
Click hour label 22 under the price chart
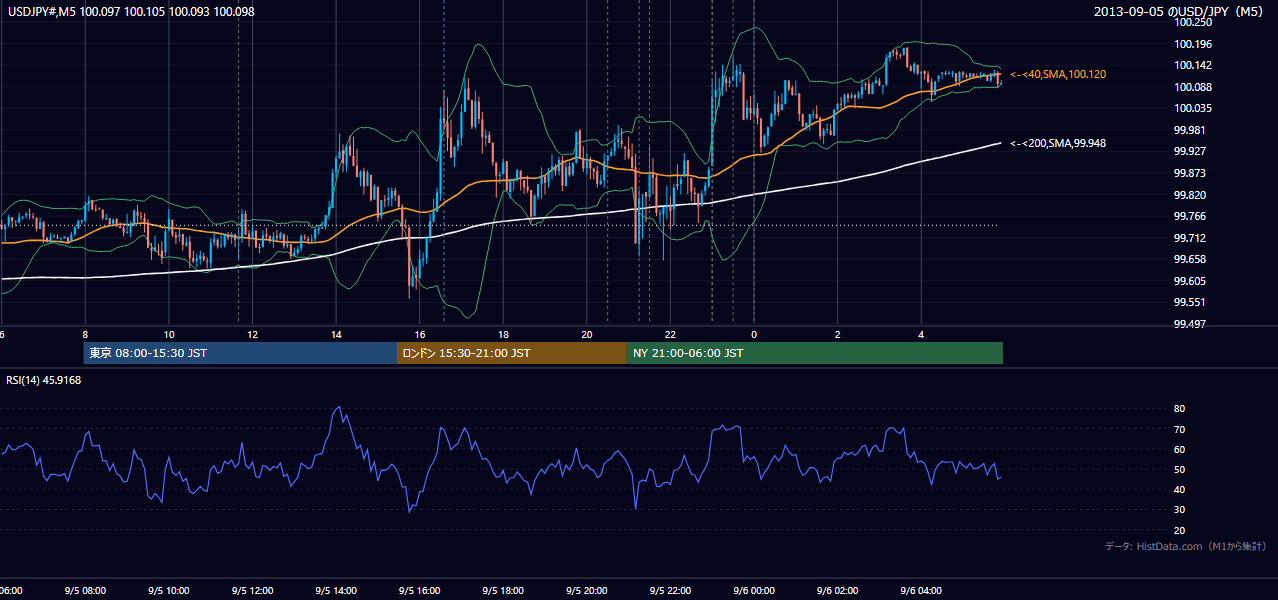pyautogui.click(x=670, y=334)
